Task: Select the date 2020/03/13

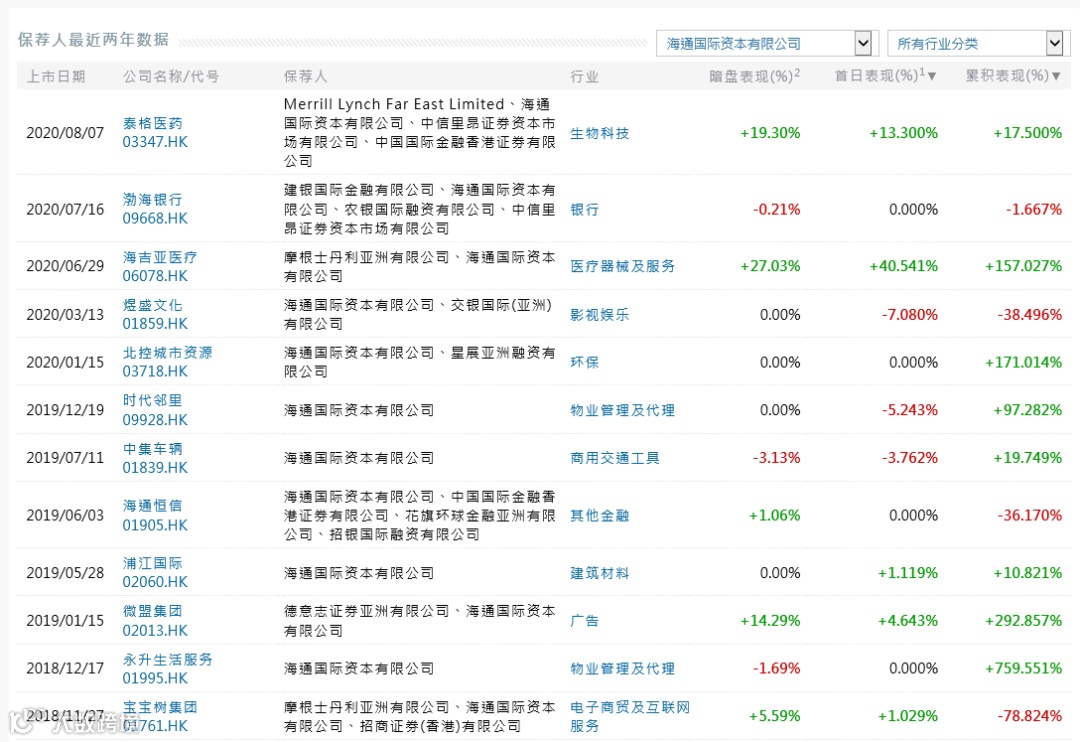Action: click(x=65, y=315)
